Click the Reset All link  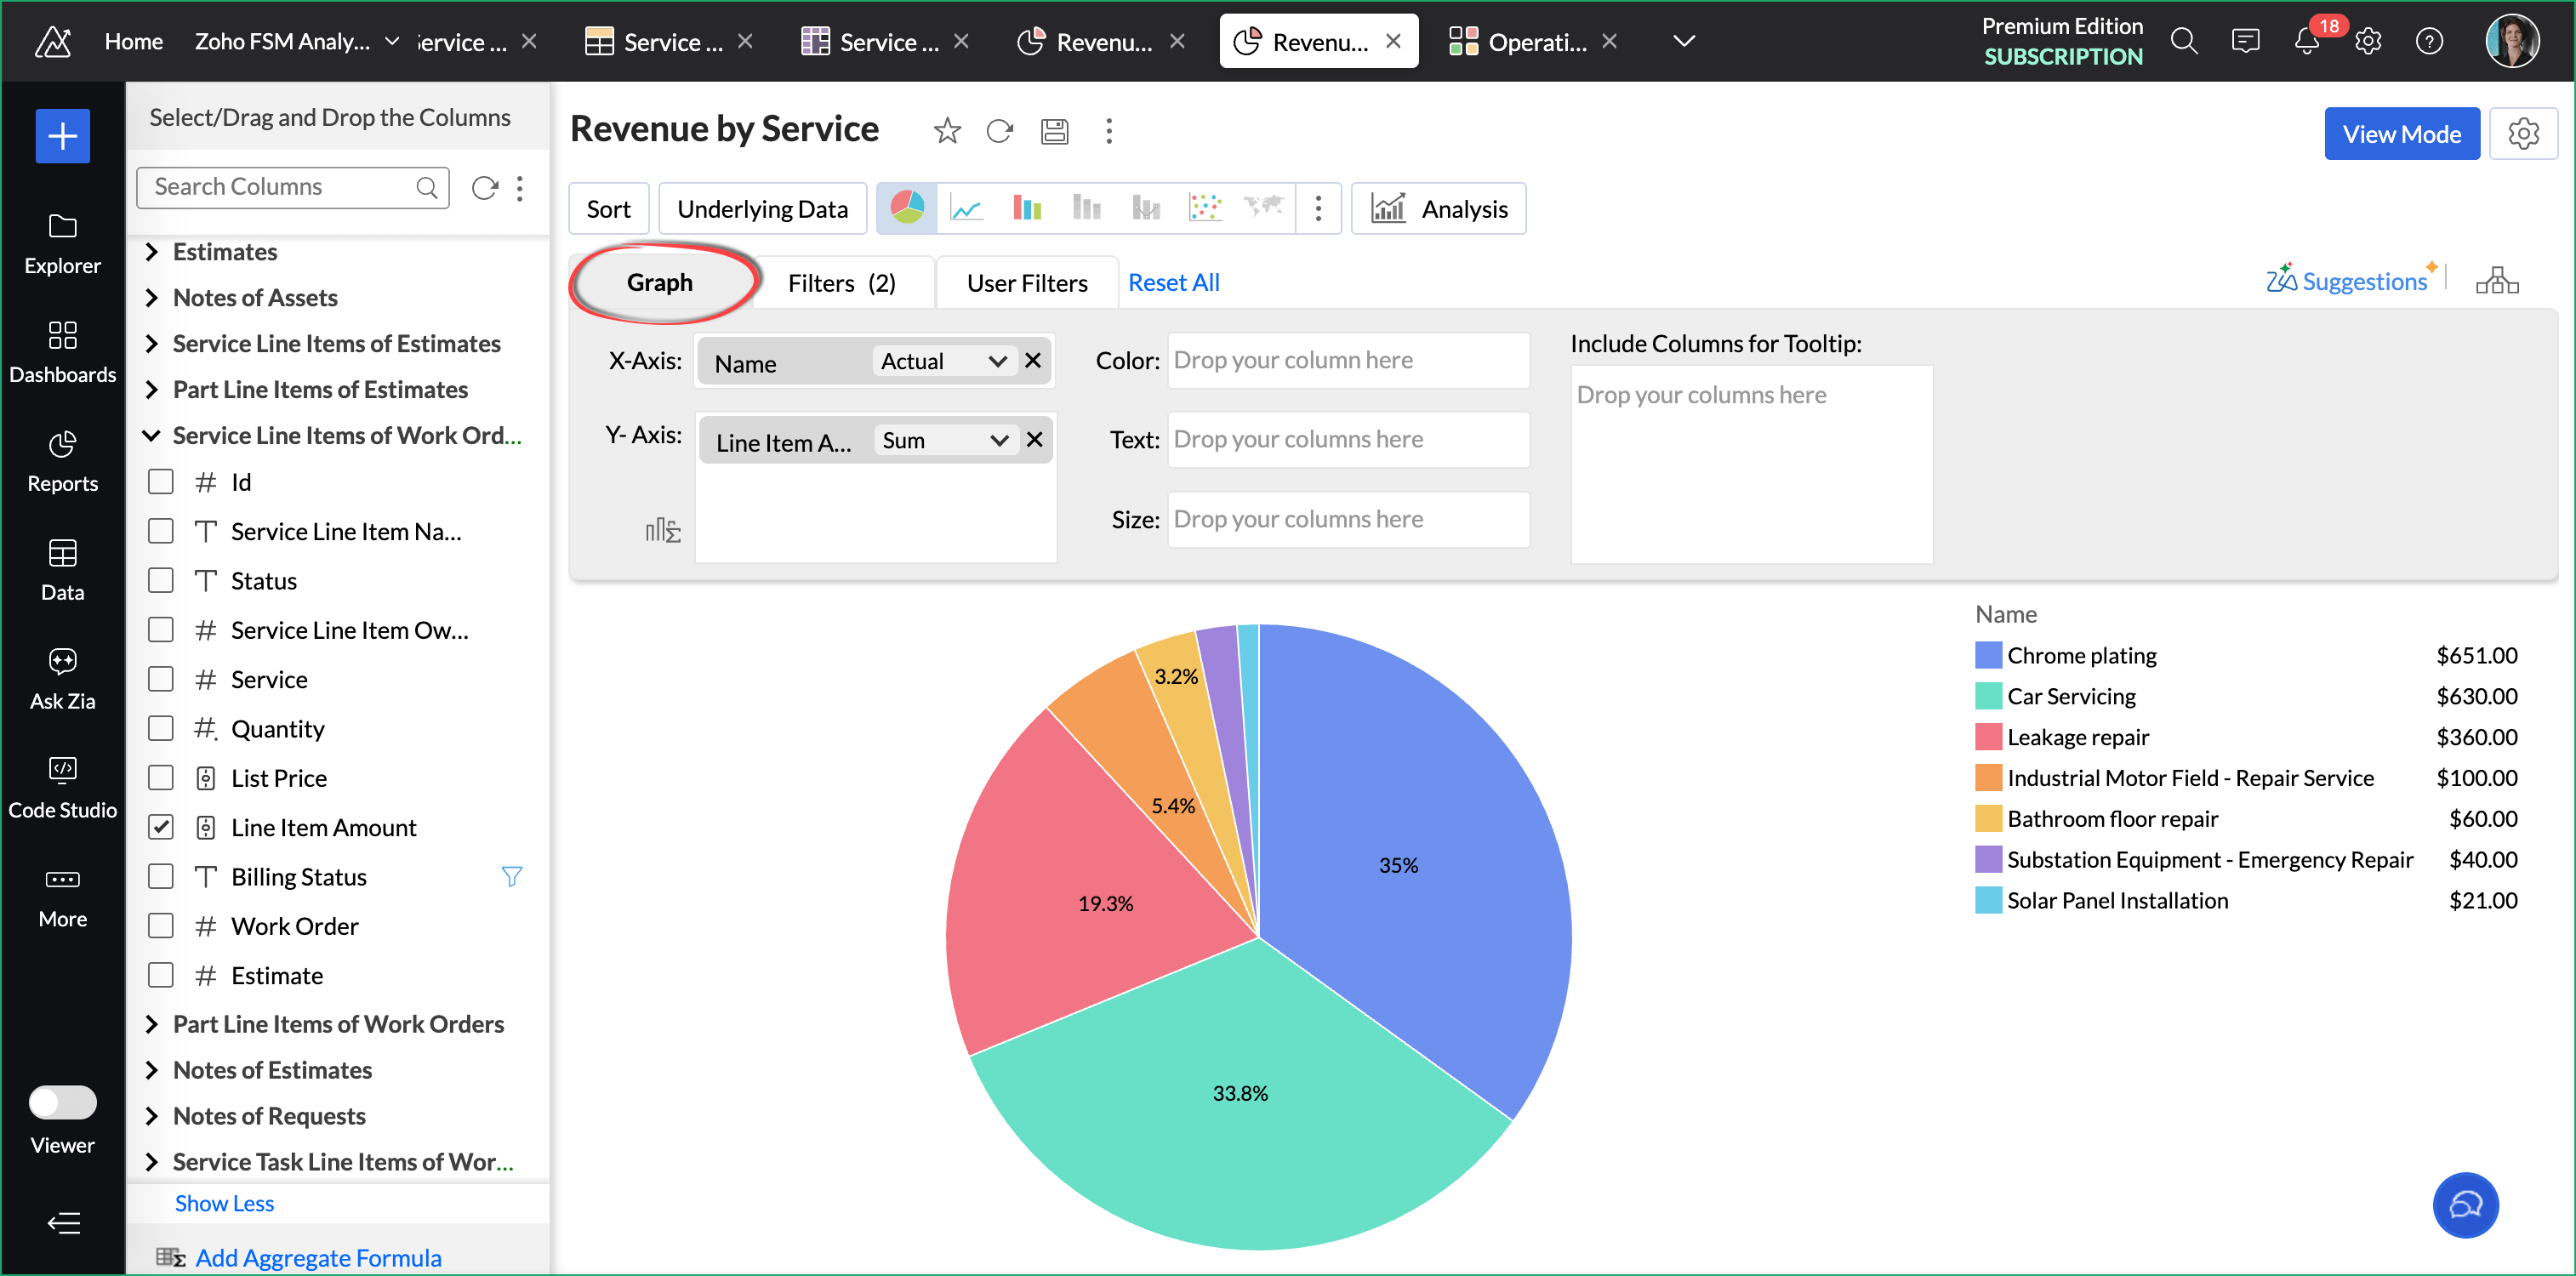click(1173, 283)
